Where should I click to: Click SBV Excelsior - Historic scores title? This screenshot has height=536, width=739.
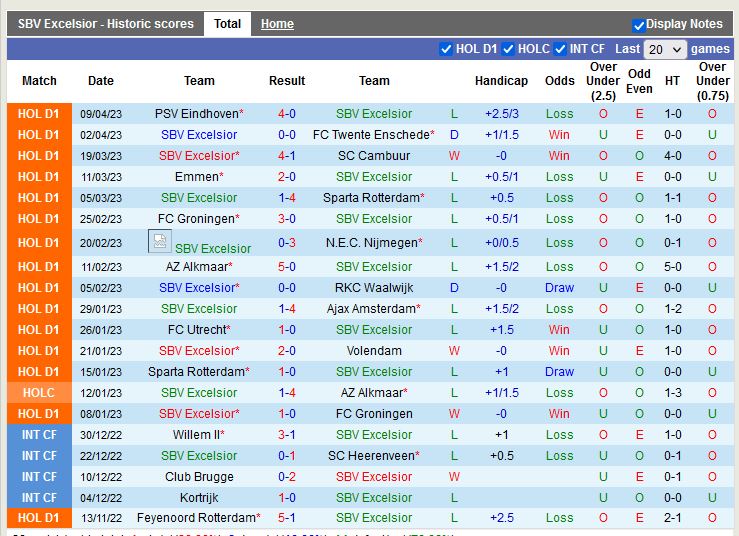point(106,24)
